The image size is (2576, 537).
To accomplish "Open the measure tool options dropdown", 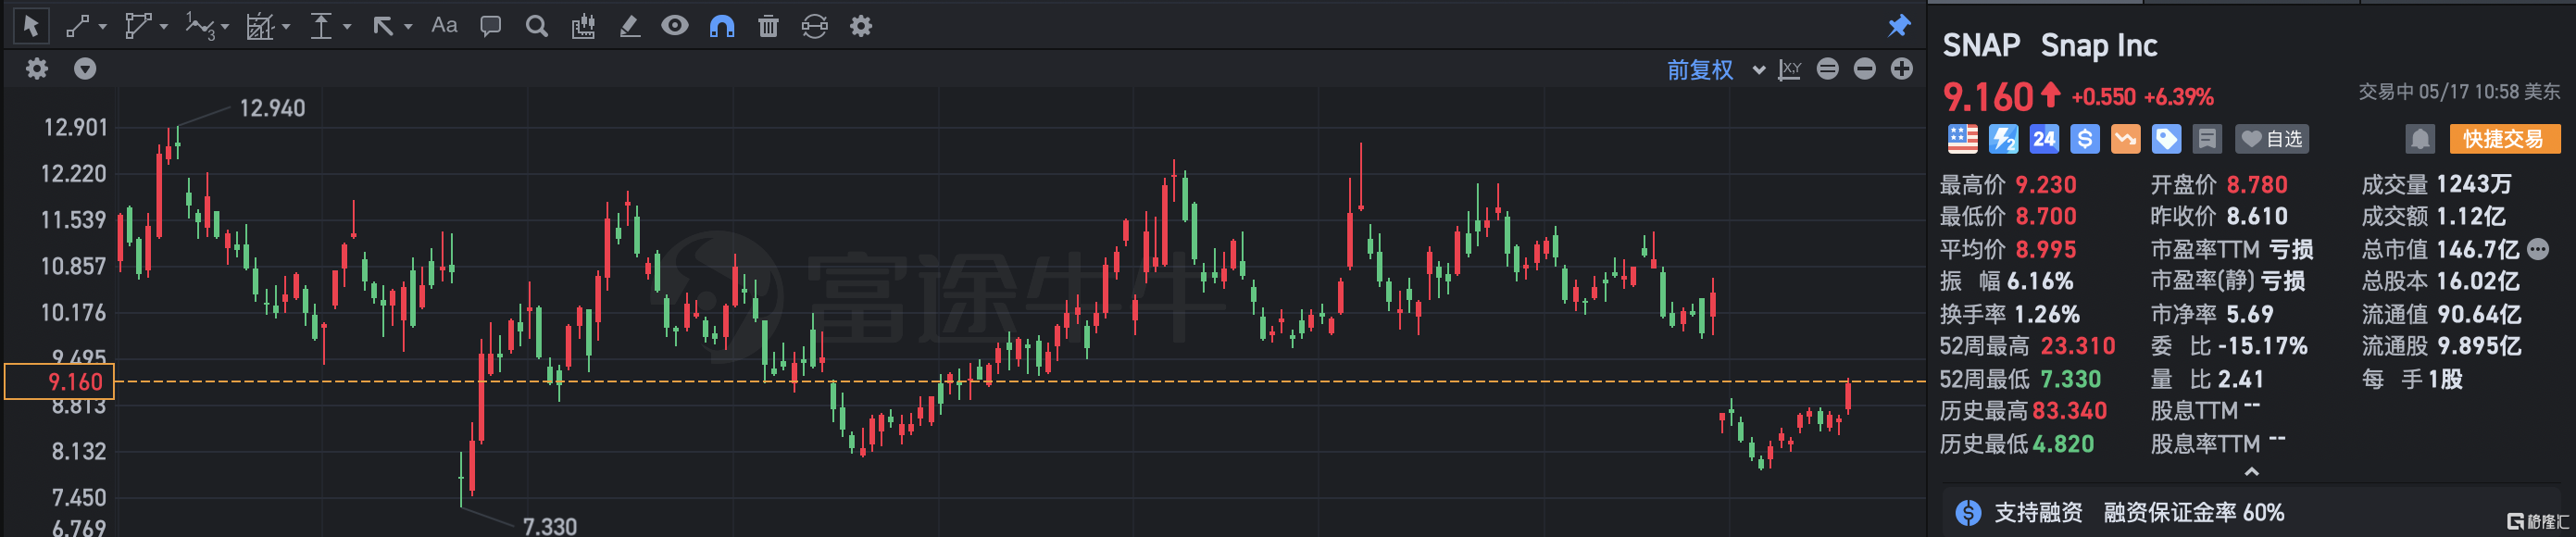I will (347, 27).
